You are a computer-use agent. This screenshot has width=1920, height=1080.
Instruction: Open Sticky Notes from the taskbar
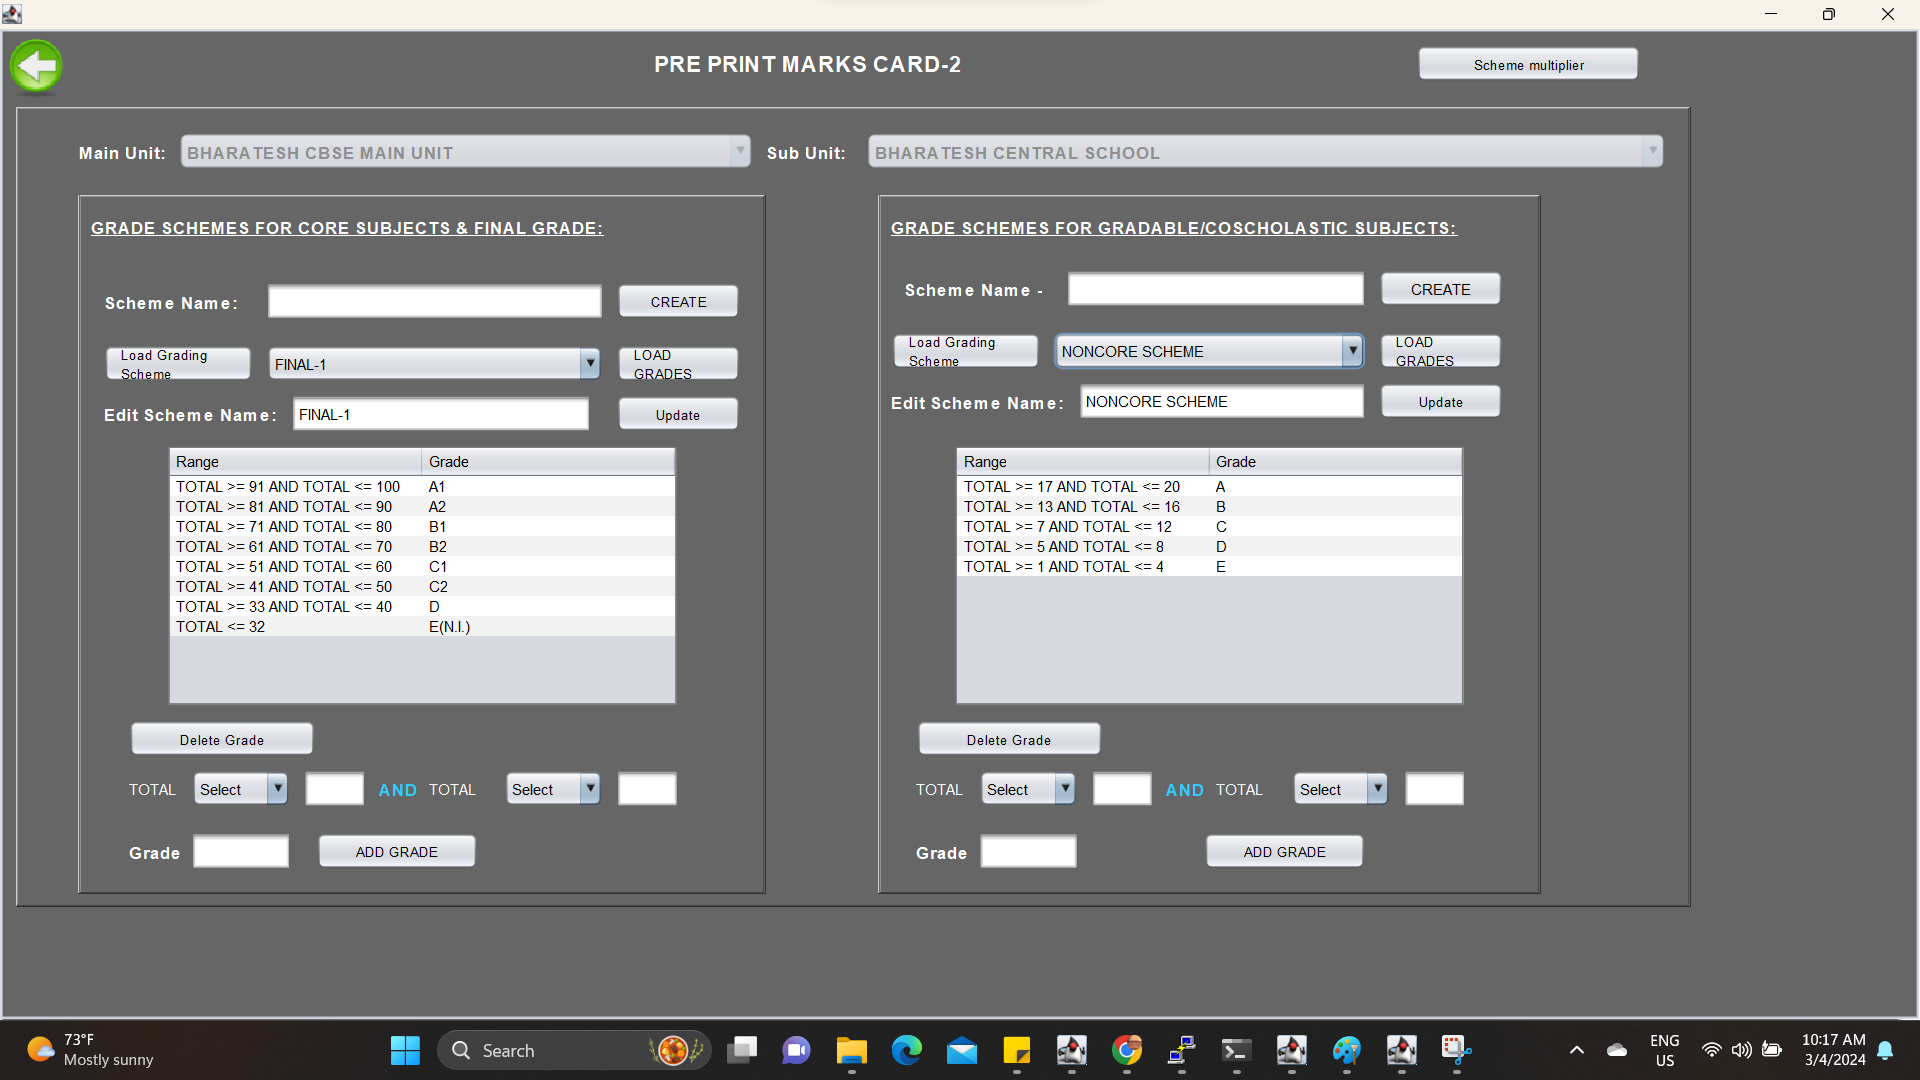(1016, 1050)
